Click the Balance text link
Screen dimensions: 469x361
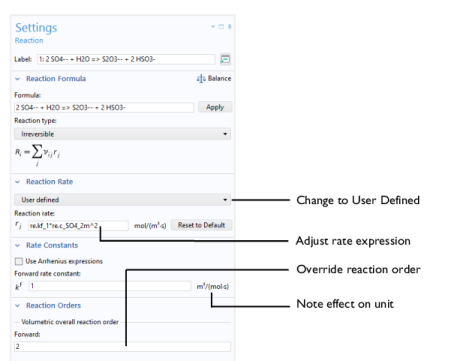pyautogui.click(x=219, y=78)
